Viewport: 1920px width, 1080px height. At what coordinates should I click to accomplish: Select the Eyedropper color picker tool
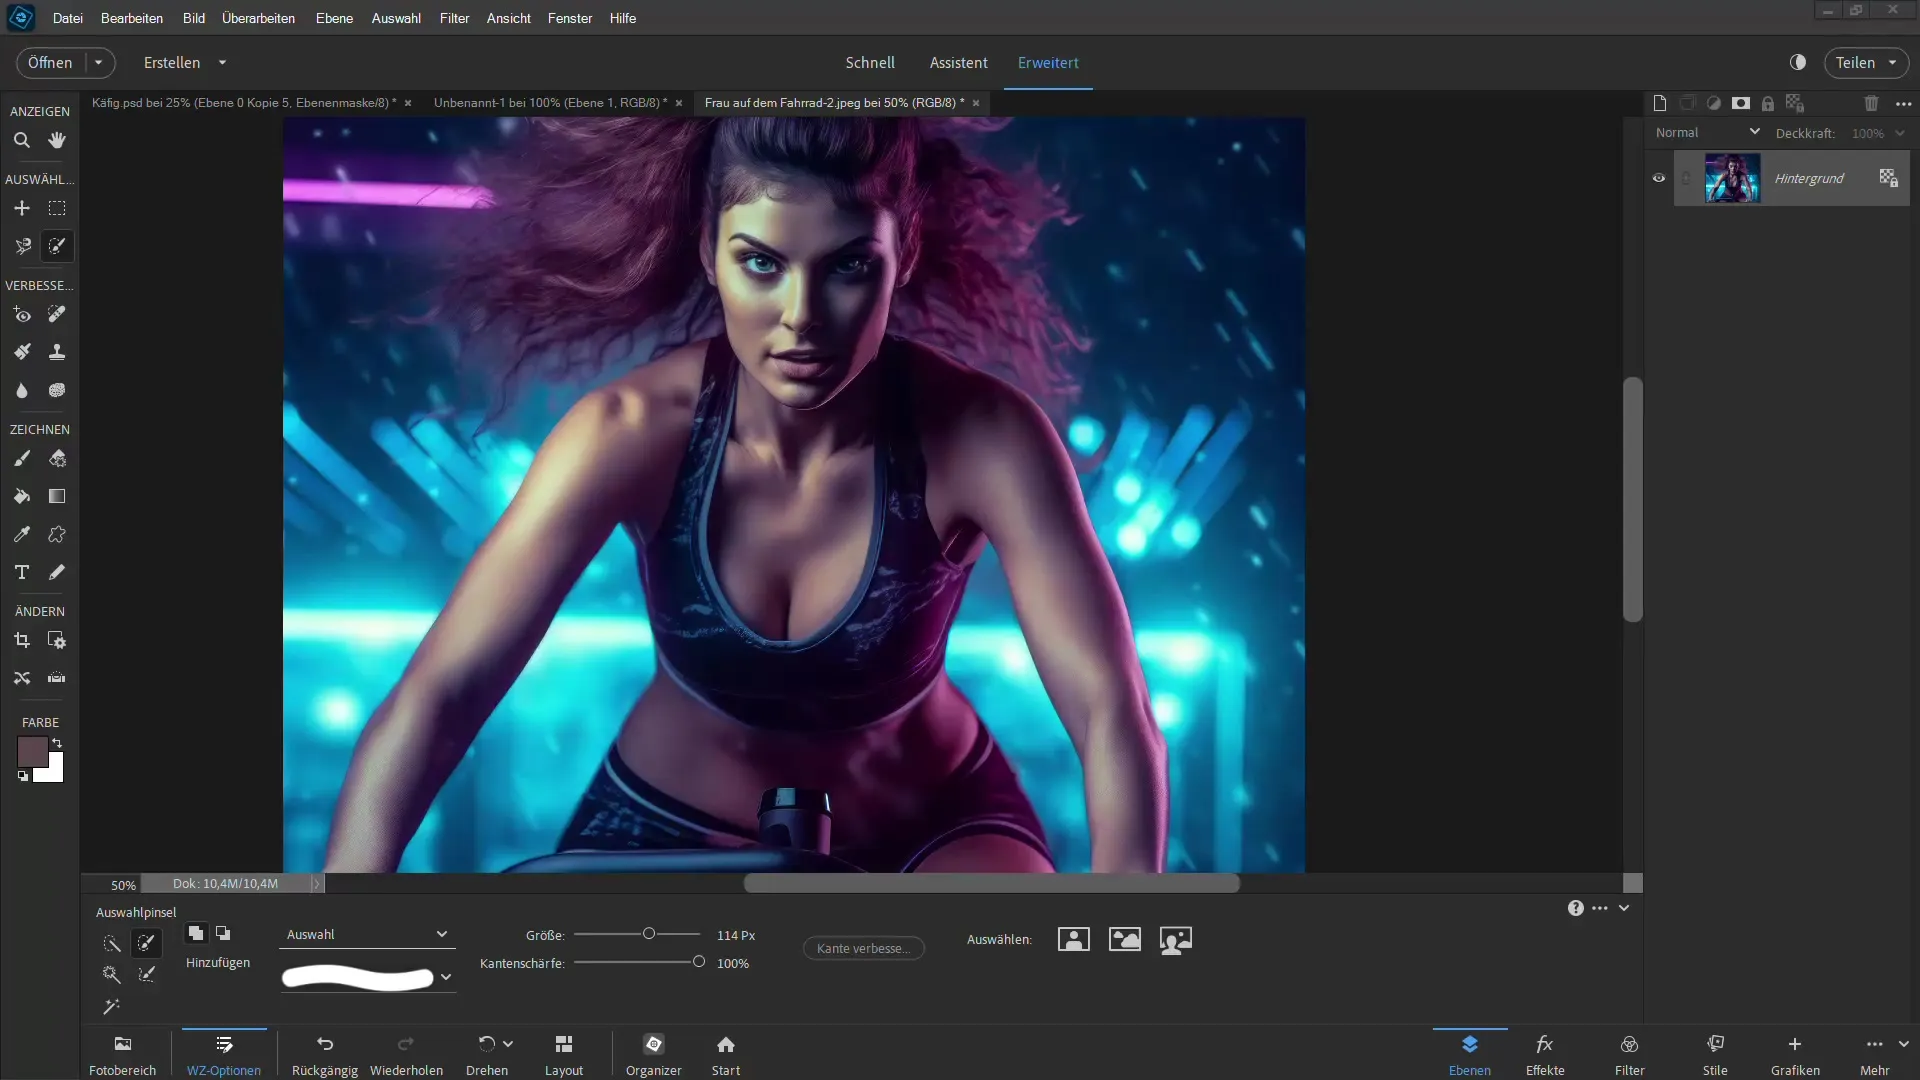(21, 534)
